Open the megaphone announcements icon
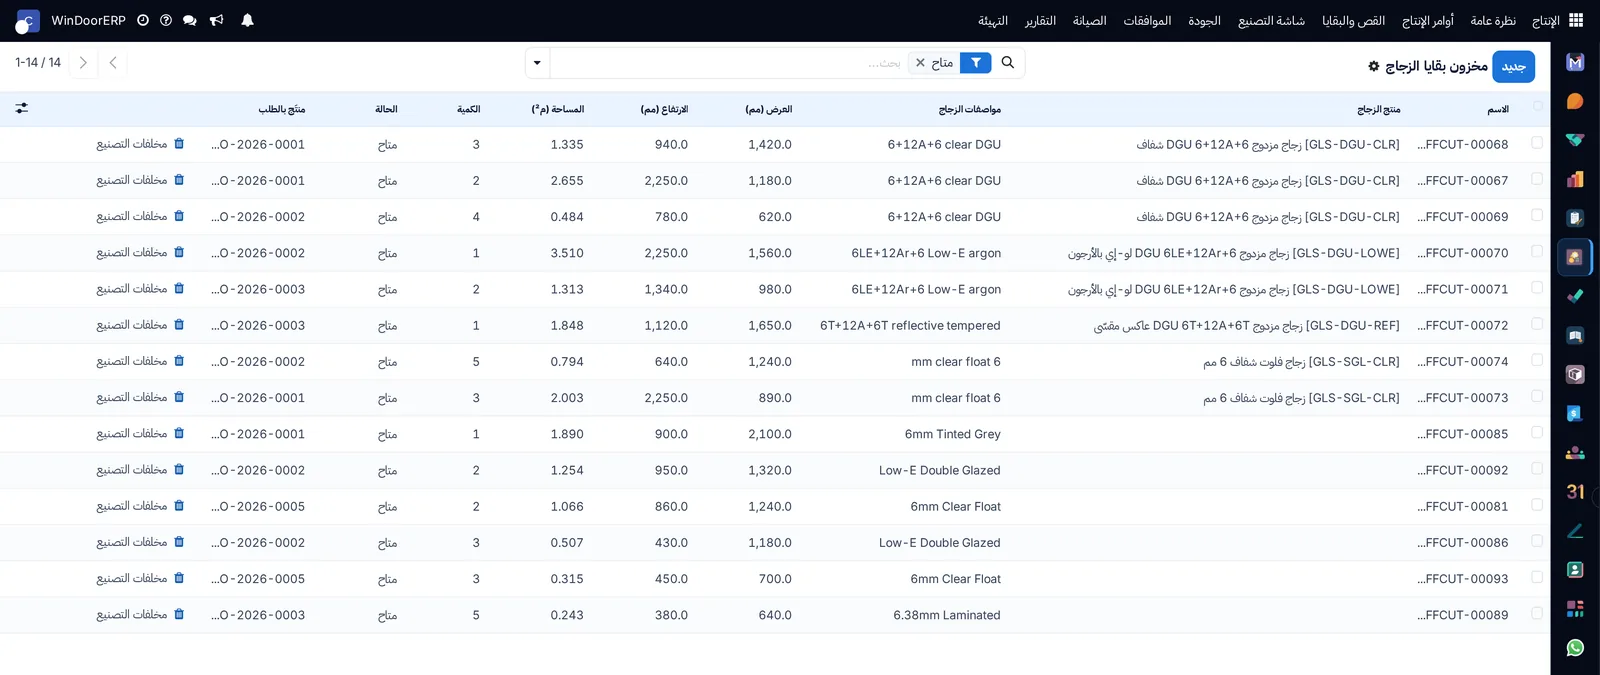Viewport: 1600px width, 675px height. pyautogui.click(x=216, y=20)
